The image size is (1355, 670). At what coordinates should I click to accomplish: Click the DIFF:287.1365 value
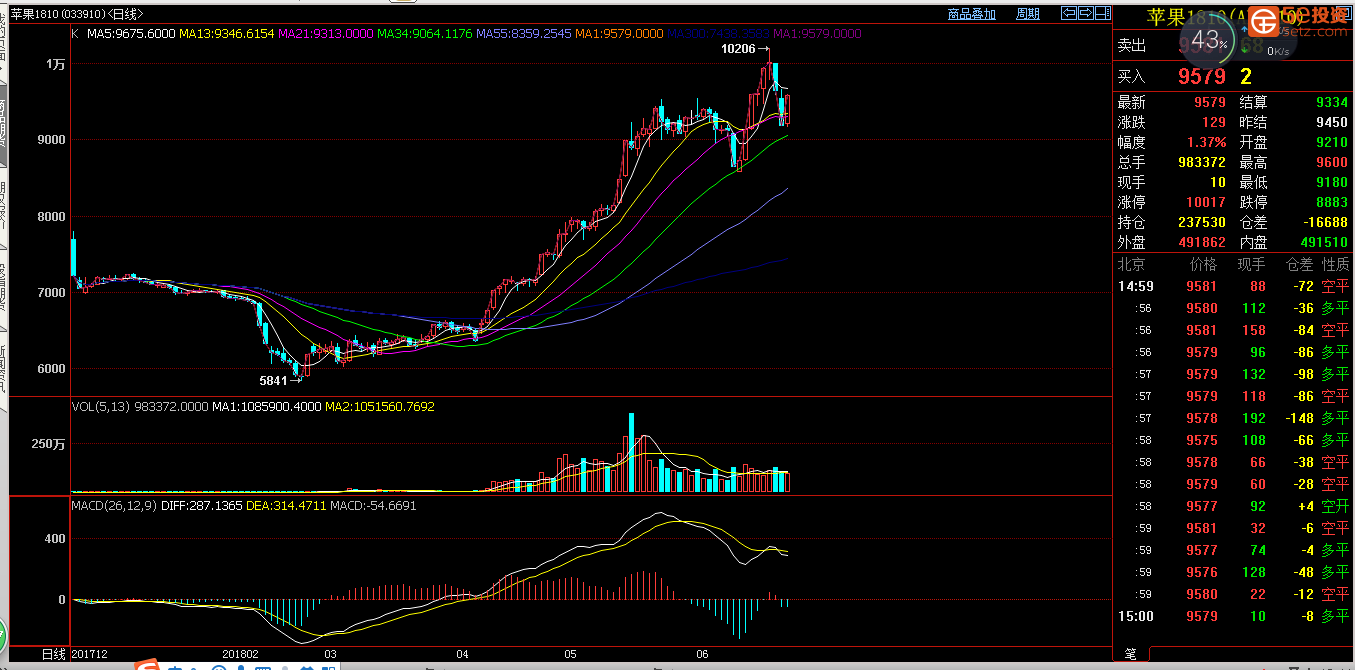pos(202,506)
